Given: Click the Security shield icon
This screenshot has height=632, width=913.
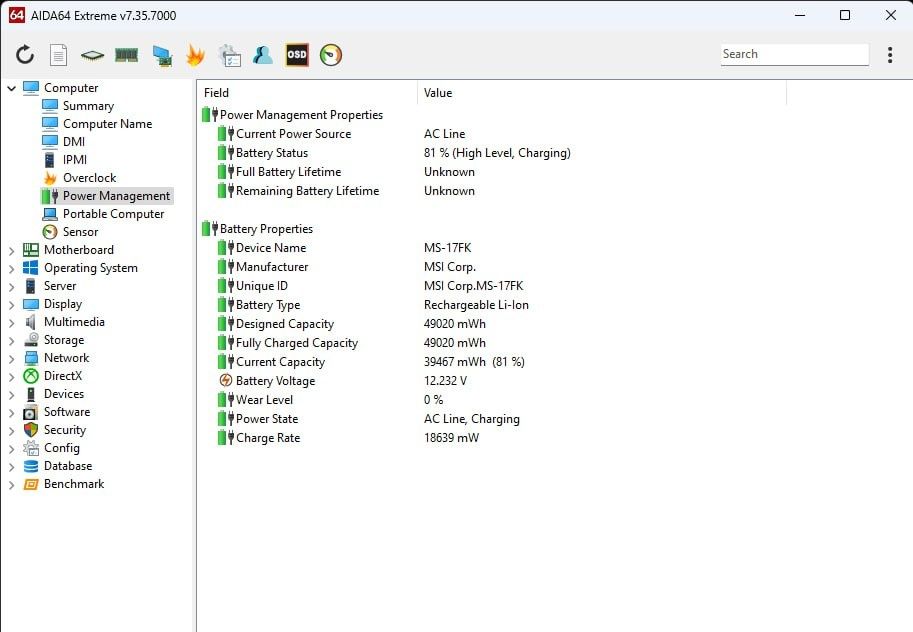Looking at the screenshot, I should [30, 430].
